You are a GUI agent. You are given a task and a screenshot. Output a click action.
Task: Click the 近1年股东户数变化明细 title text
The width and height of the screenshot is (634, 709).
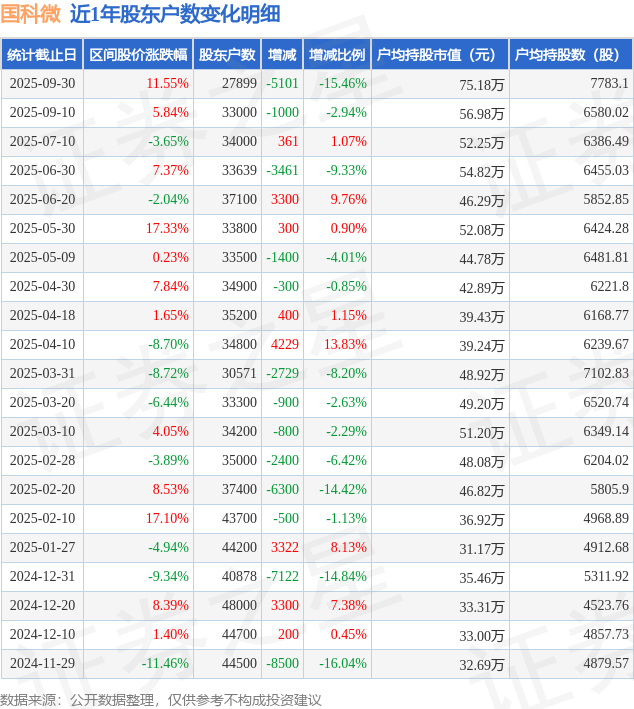[175, 14]
